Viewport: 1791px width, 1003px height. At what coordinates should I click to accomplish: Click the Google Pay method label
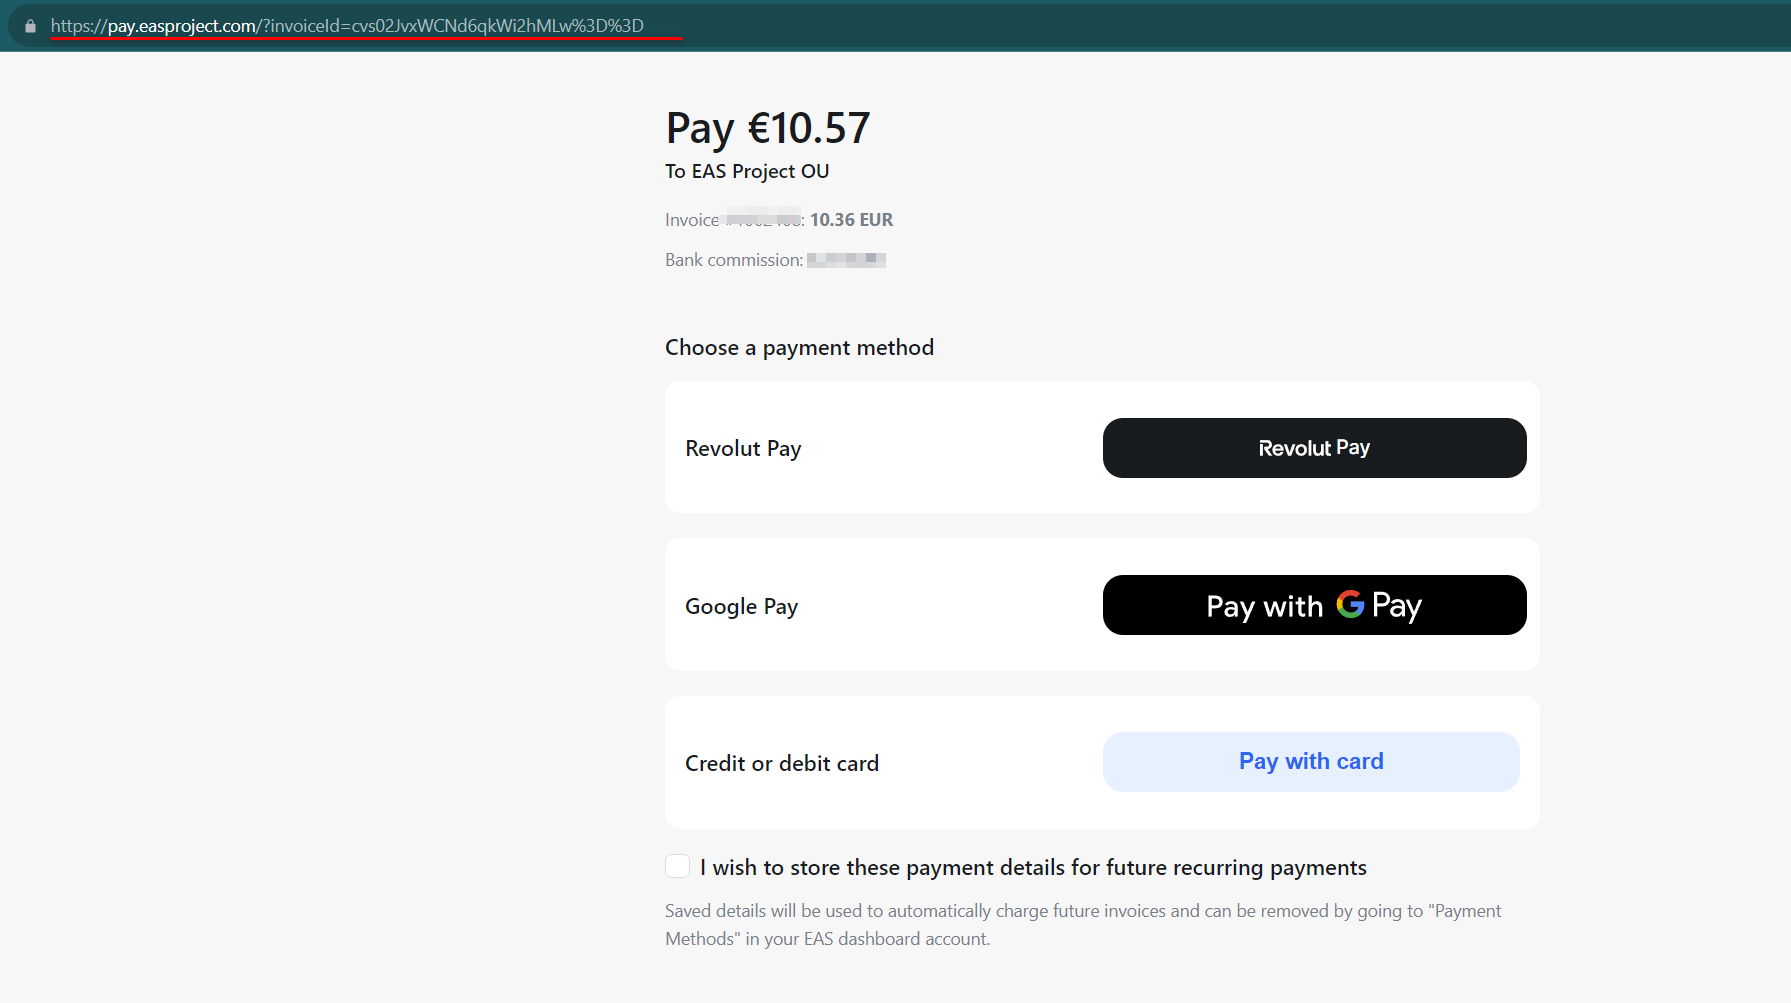[x=741, y=607]
